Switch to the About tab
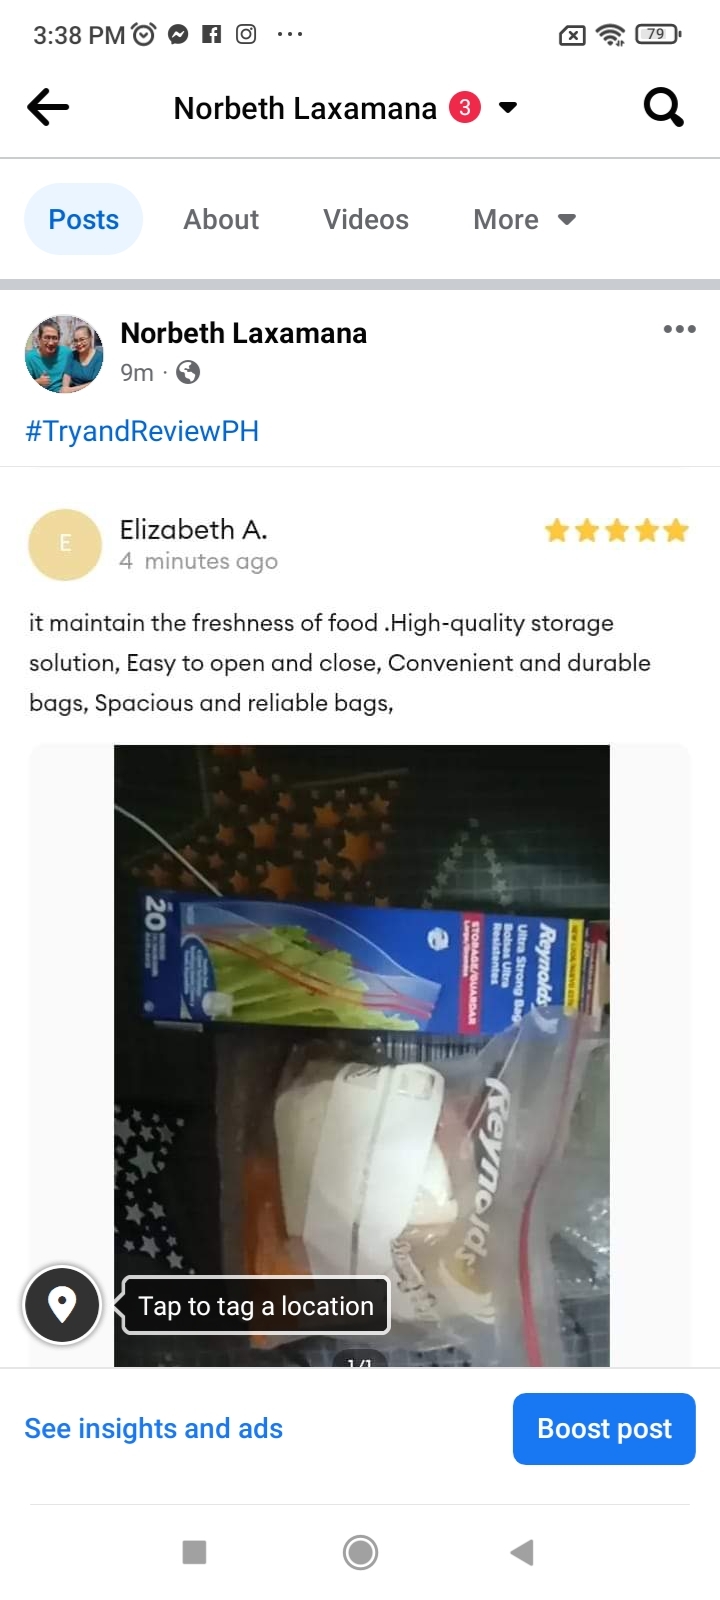This screenshot has height=1600, width=720. click(x=221, y=219)
